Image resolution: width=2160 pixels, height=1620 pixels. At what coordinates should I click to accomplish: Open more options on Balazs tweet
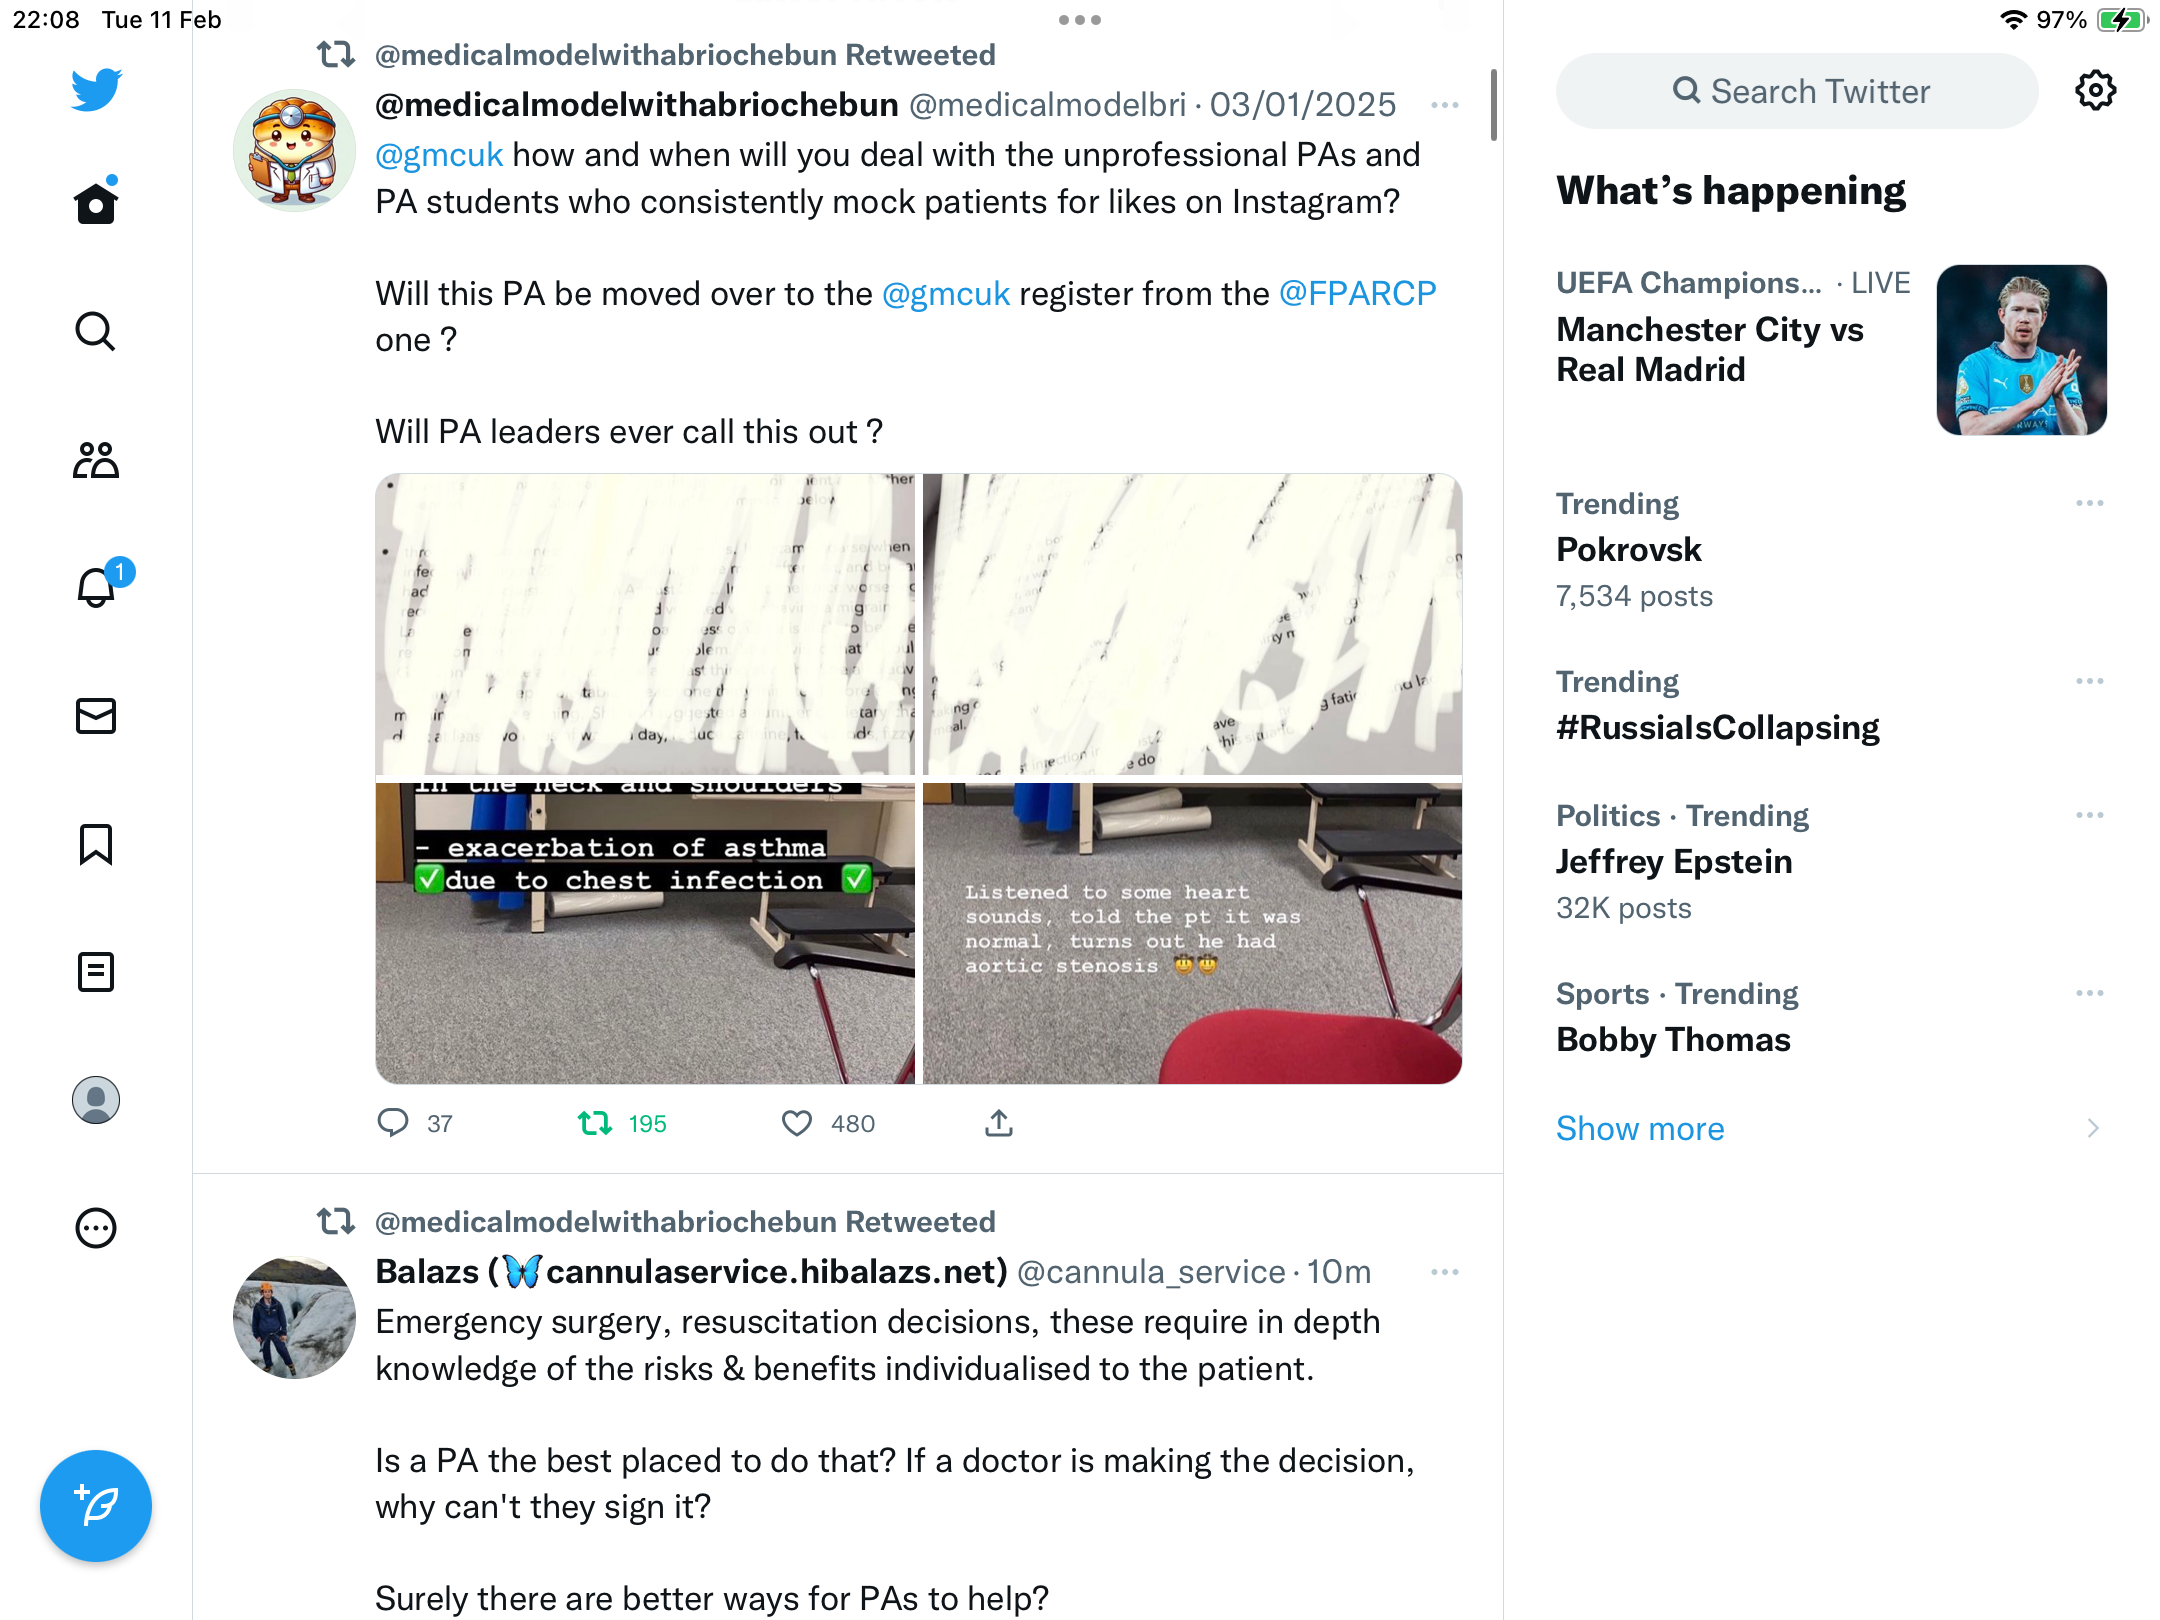pos(1445,1272)
